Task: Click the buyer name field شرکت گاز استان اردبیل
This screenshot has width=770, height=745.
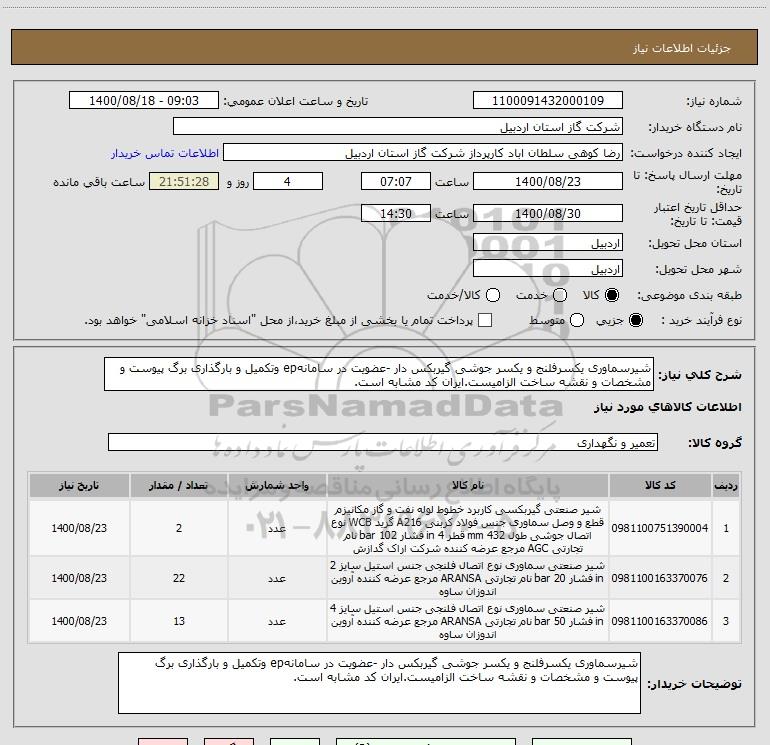Action: click(x=398, y=126)
